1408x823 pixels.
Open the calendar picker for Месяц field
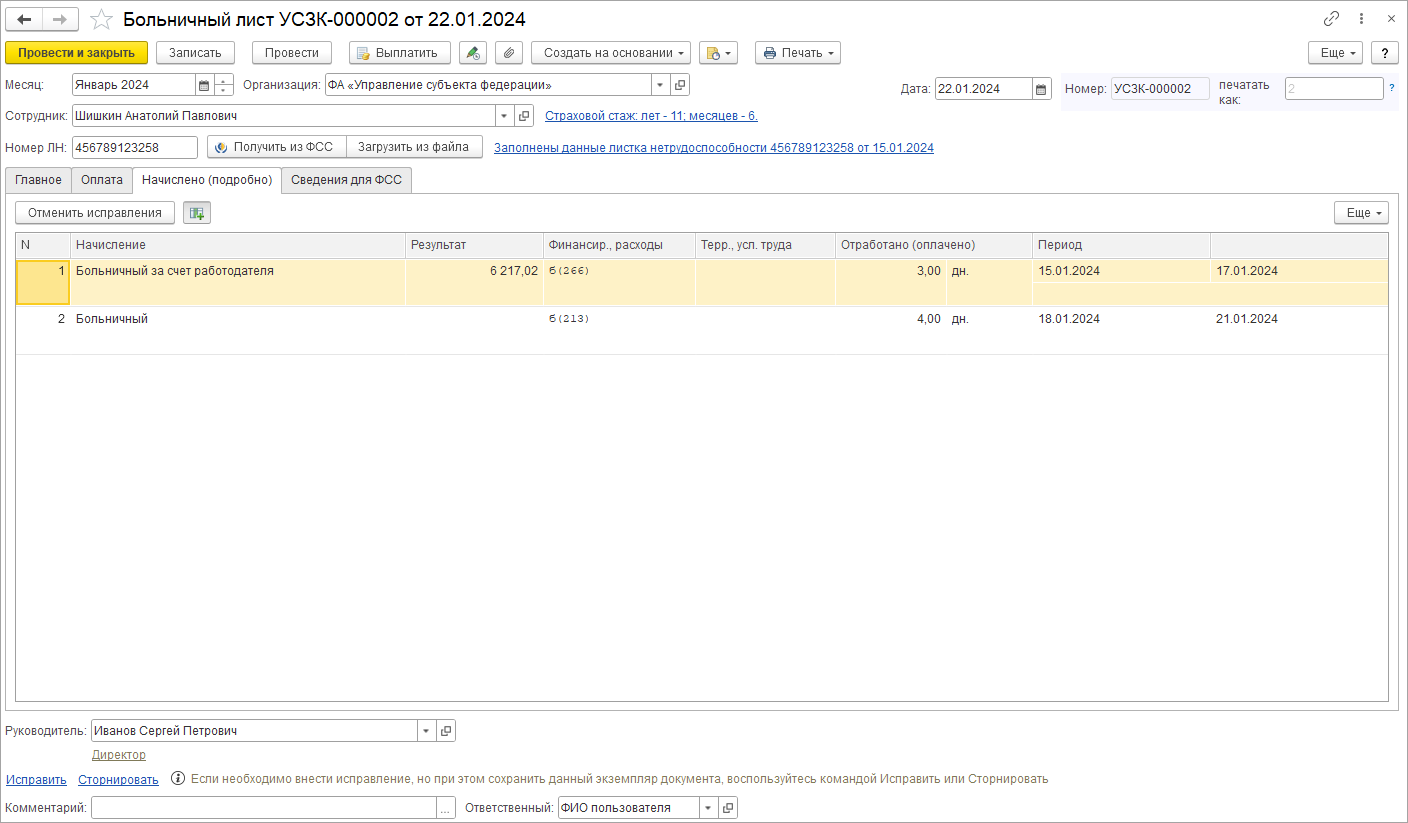[x=204, y=86]
